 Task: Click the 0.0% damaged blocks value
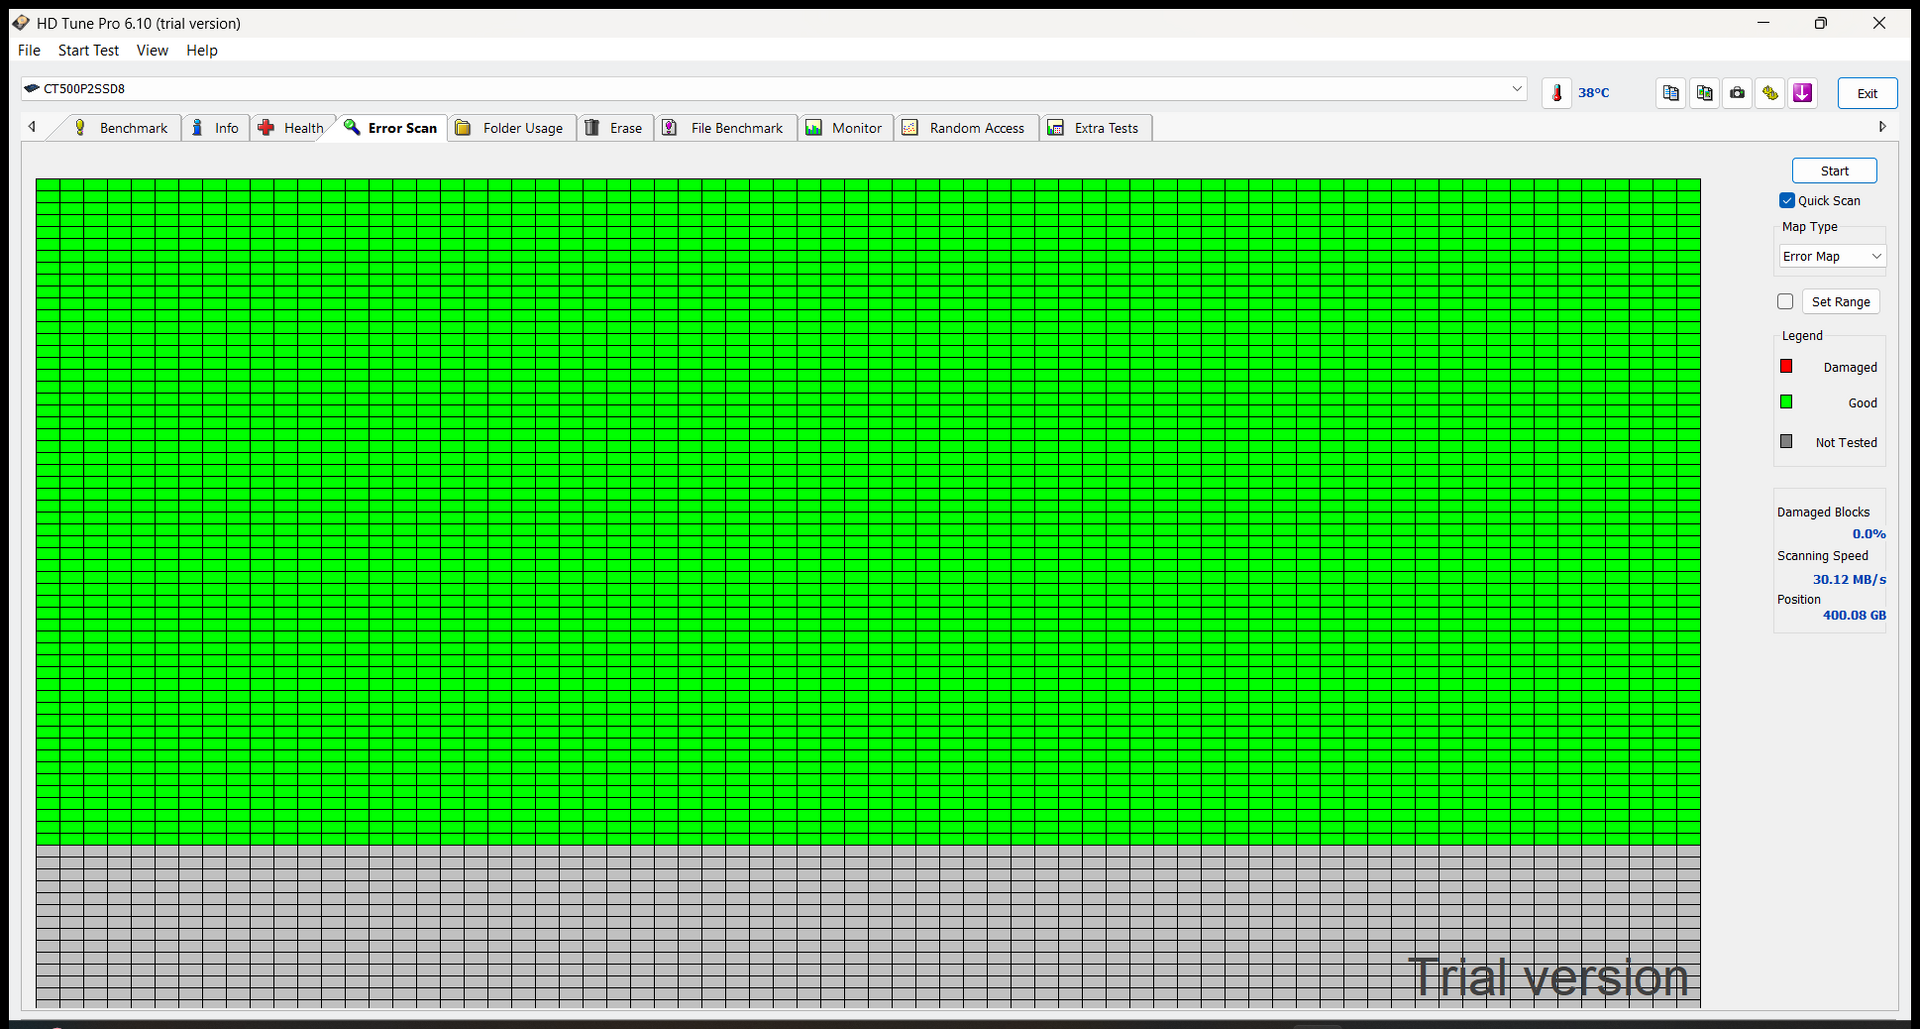[1868, 534]
